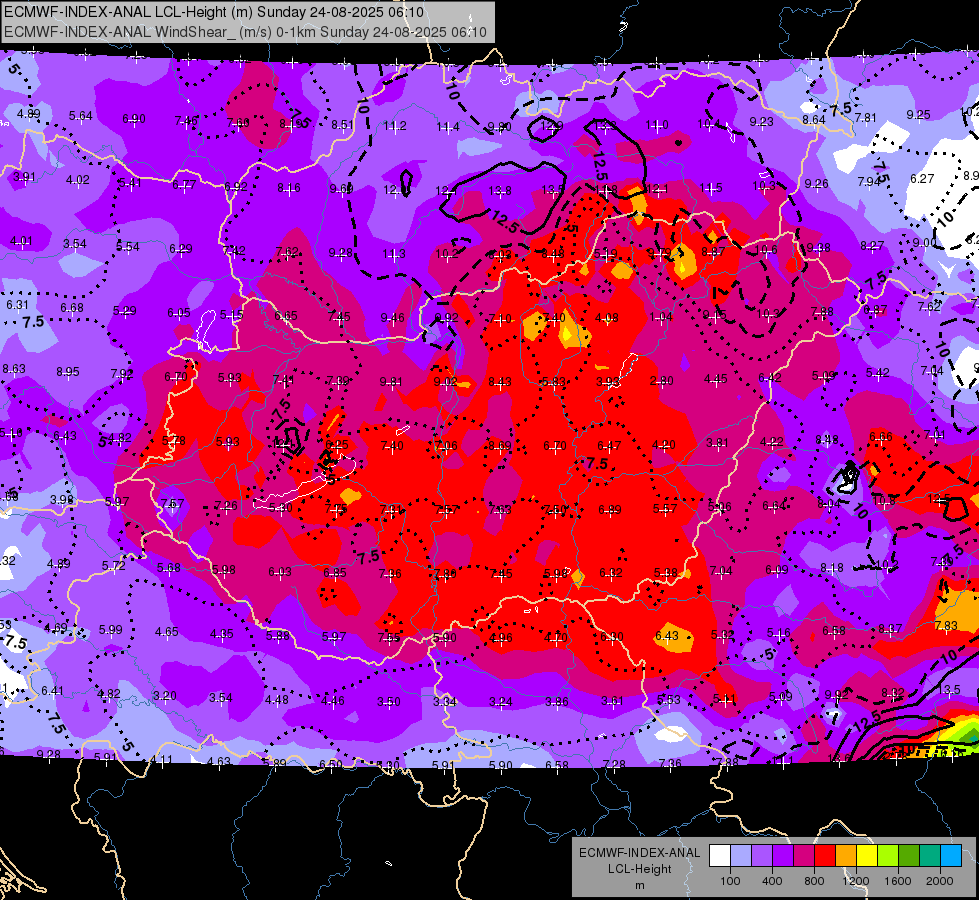Click the LCL-Height (m) header title line
The width and height of the screenshot is (979, 900).
(x=214, y=12)
